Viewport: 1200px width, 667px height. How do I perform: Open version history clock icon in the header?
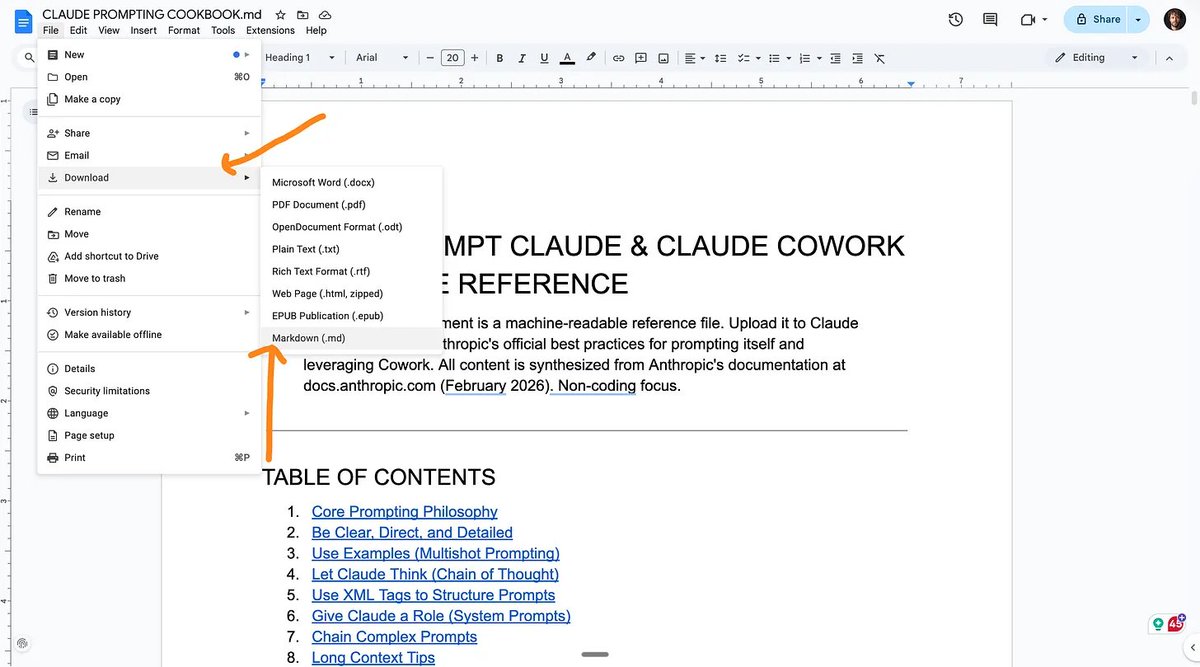955,19
